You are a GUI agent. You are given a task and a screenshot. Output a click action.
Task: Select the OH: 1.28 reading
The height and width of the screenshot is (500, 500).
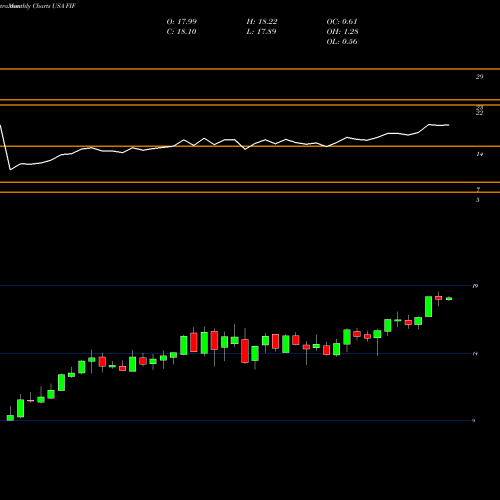click(342, 32)
